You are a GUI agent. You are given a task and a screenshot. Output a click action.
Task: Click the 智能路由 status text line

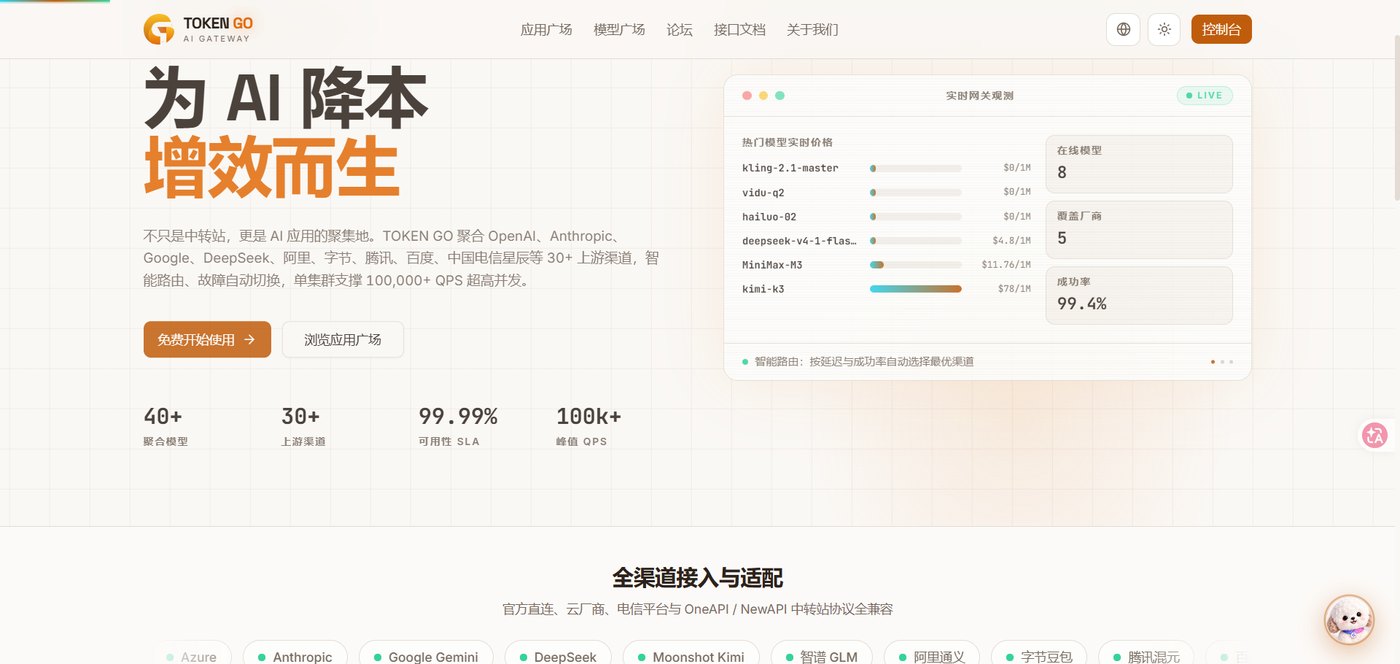point(864,361)
